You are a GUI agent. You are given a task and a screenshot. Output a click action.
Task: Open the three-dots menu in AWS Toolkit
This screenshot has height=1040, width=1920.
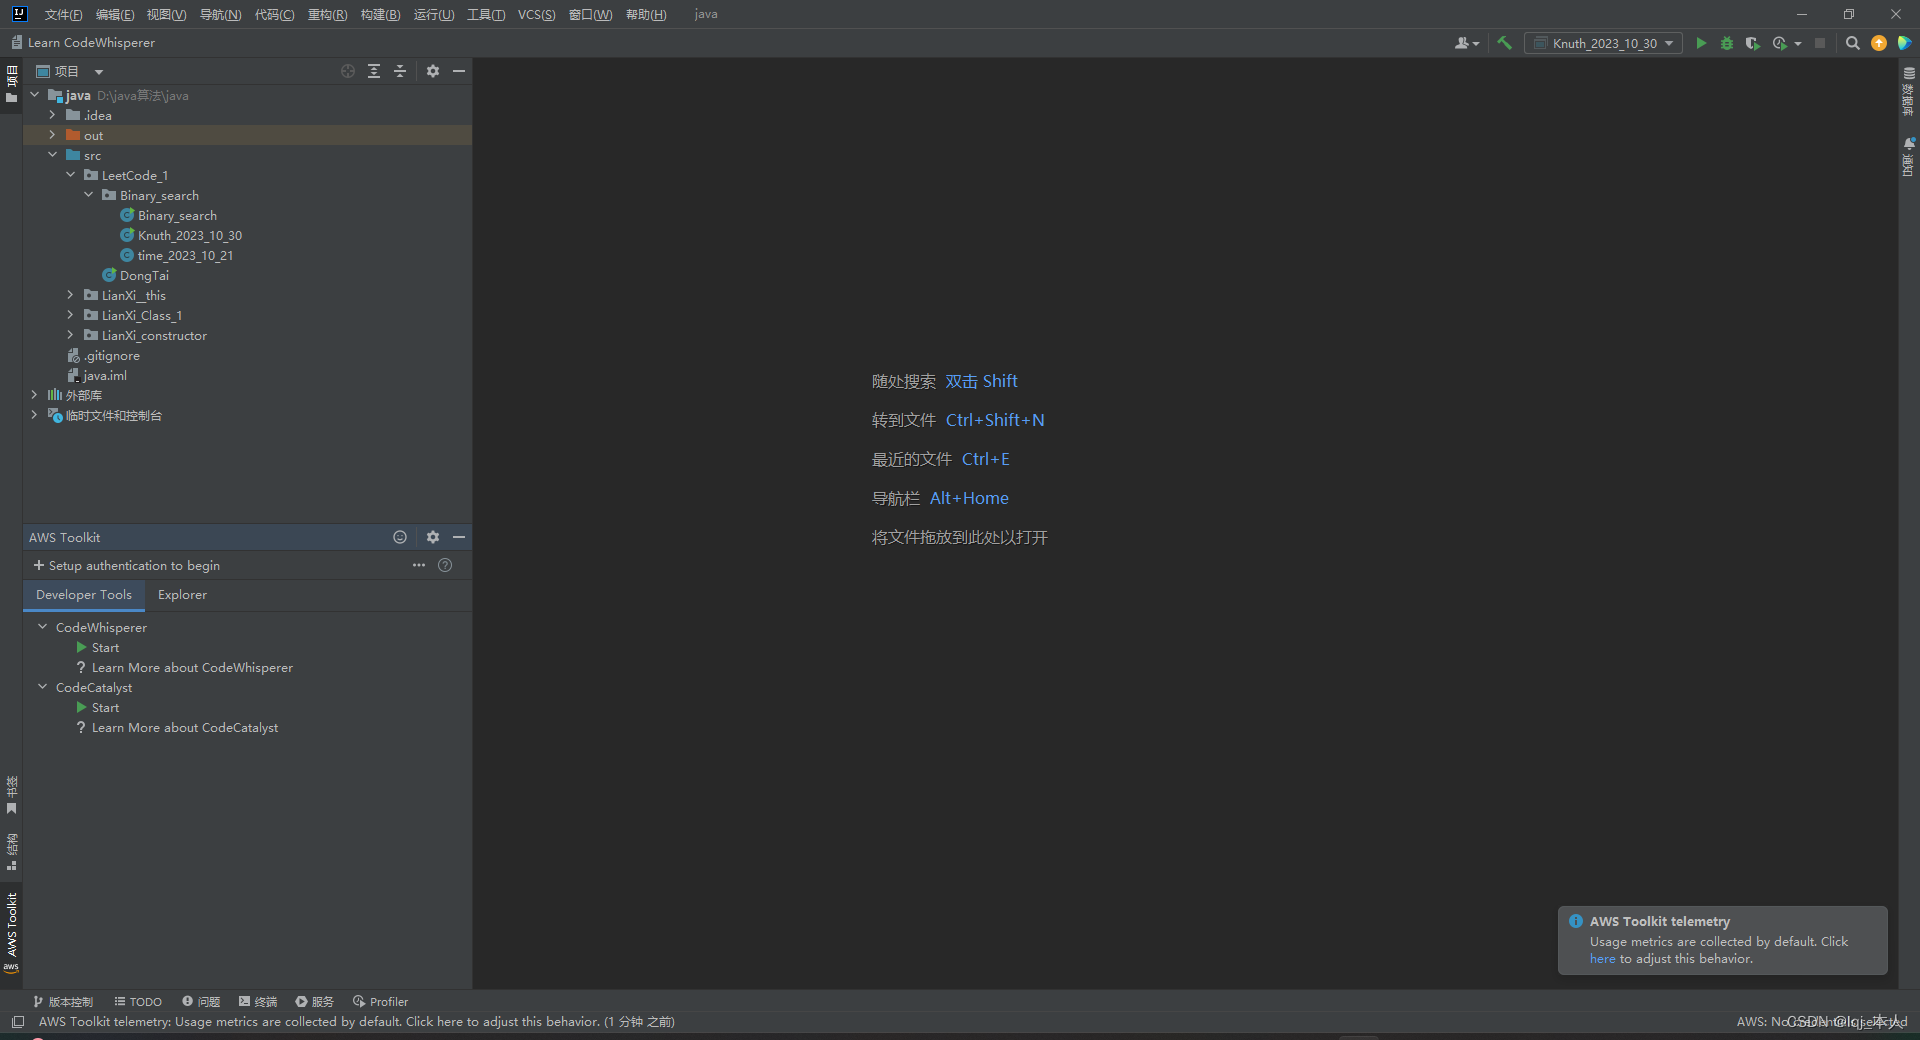419,565
